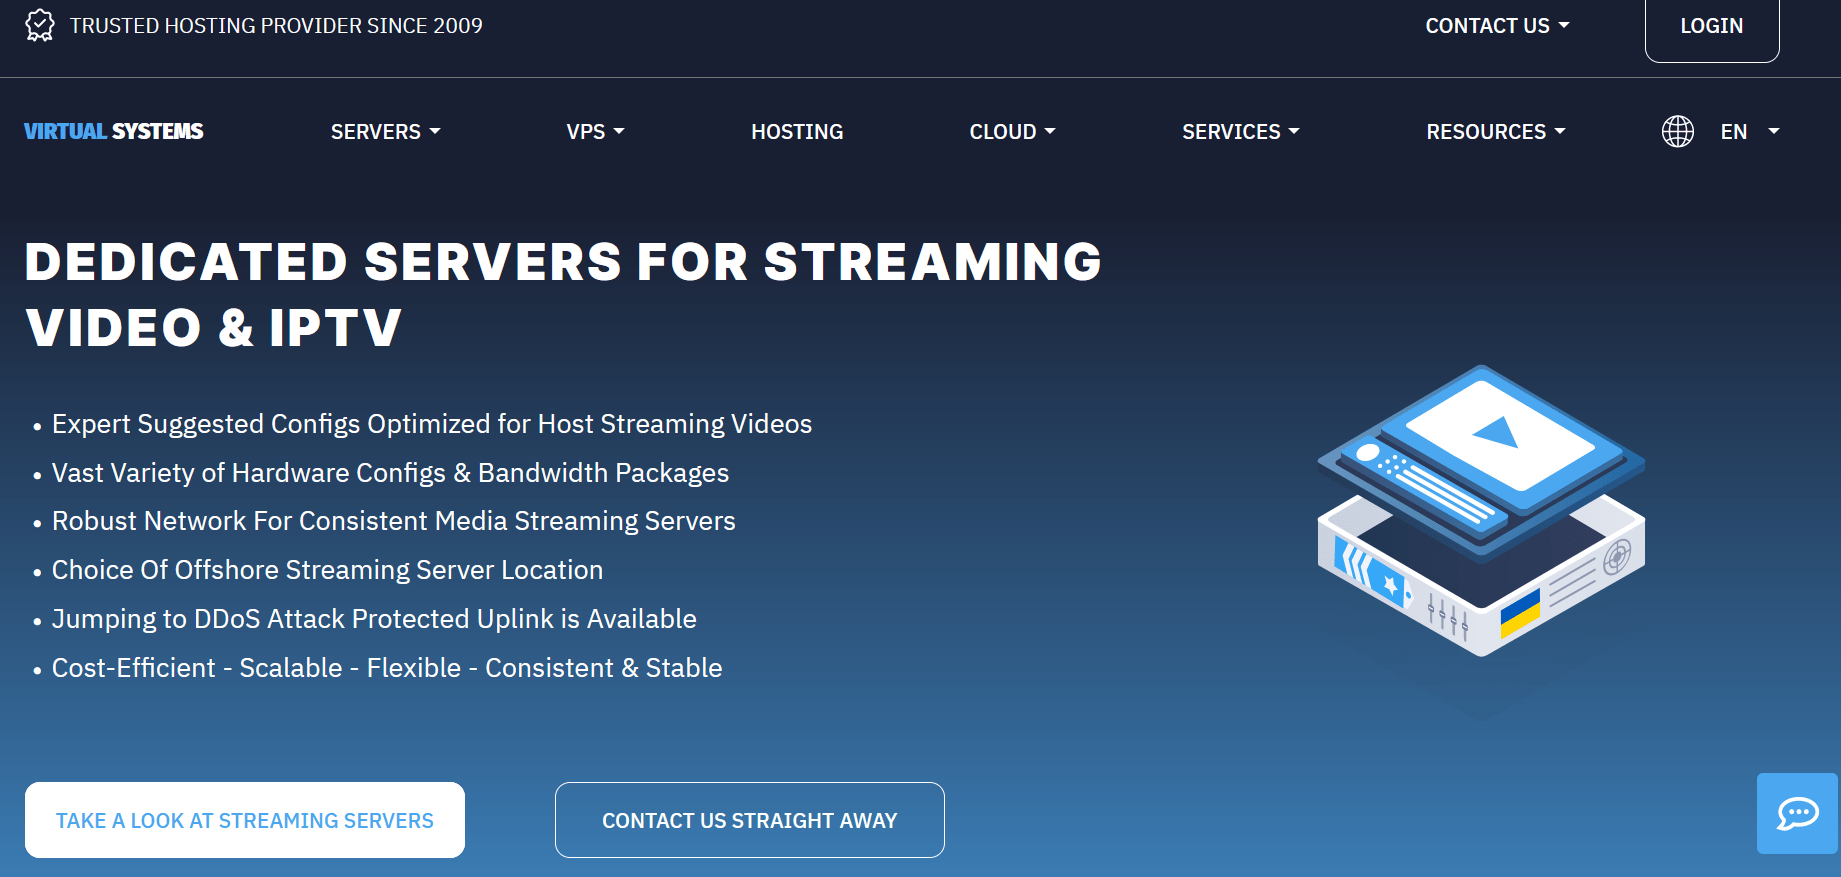Open the Hosting page from the navigation
This screenshot has height=877, width=1841.
(x=797, y=132)
